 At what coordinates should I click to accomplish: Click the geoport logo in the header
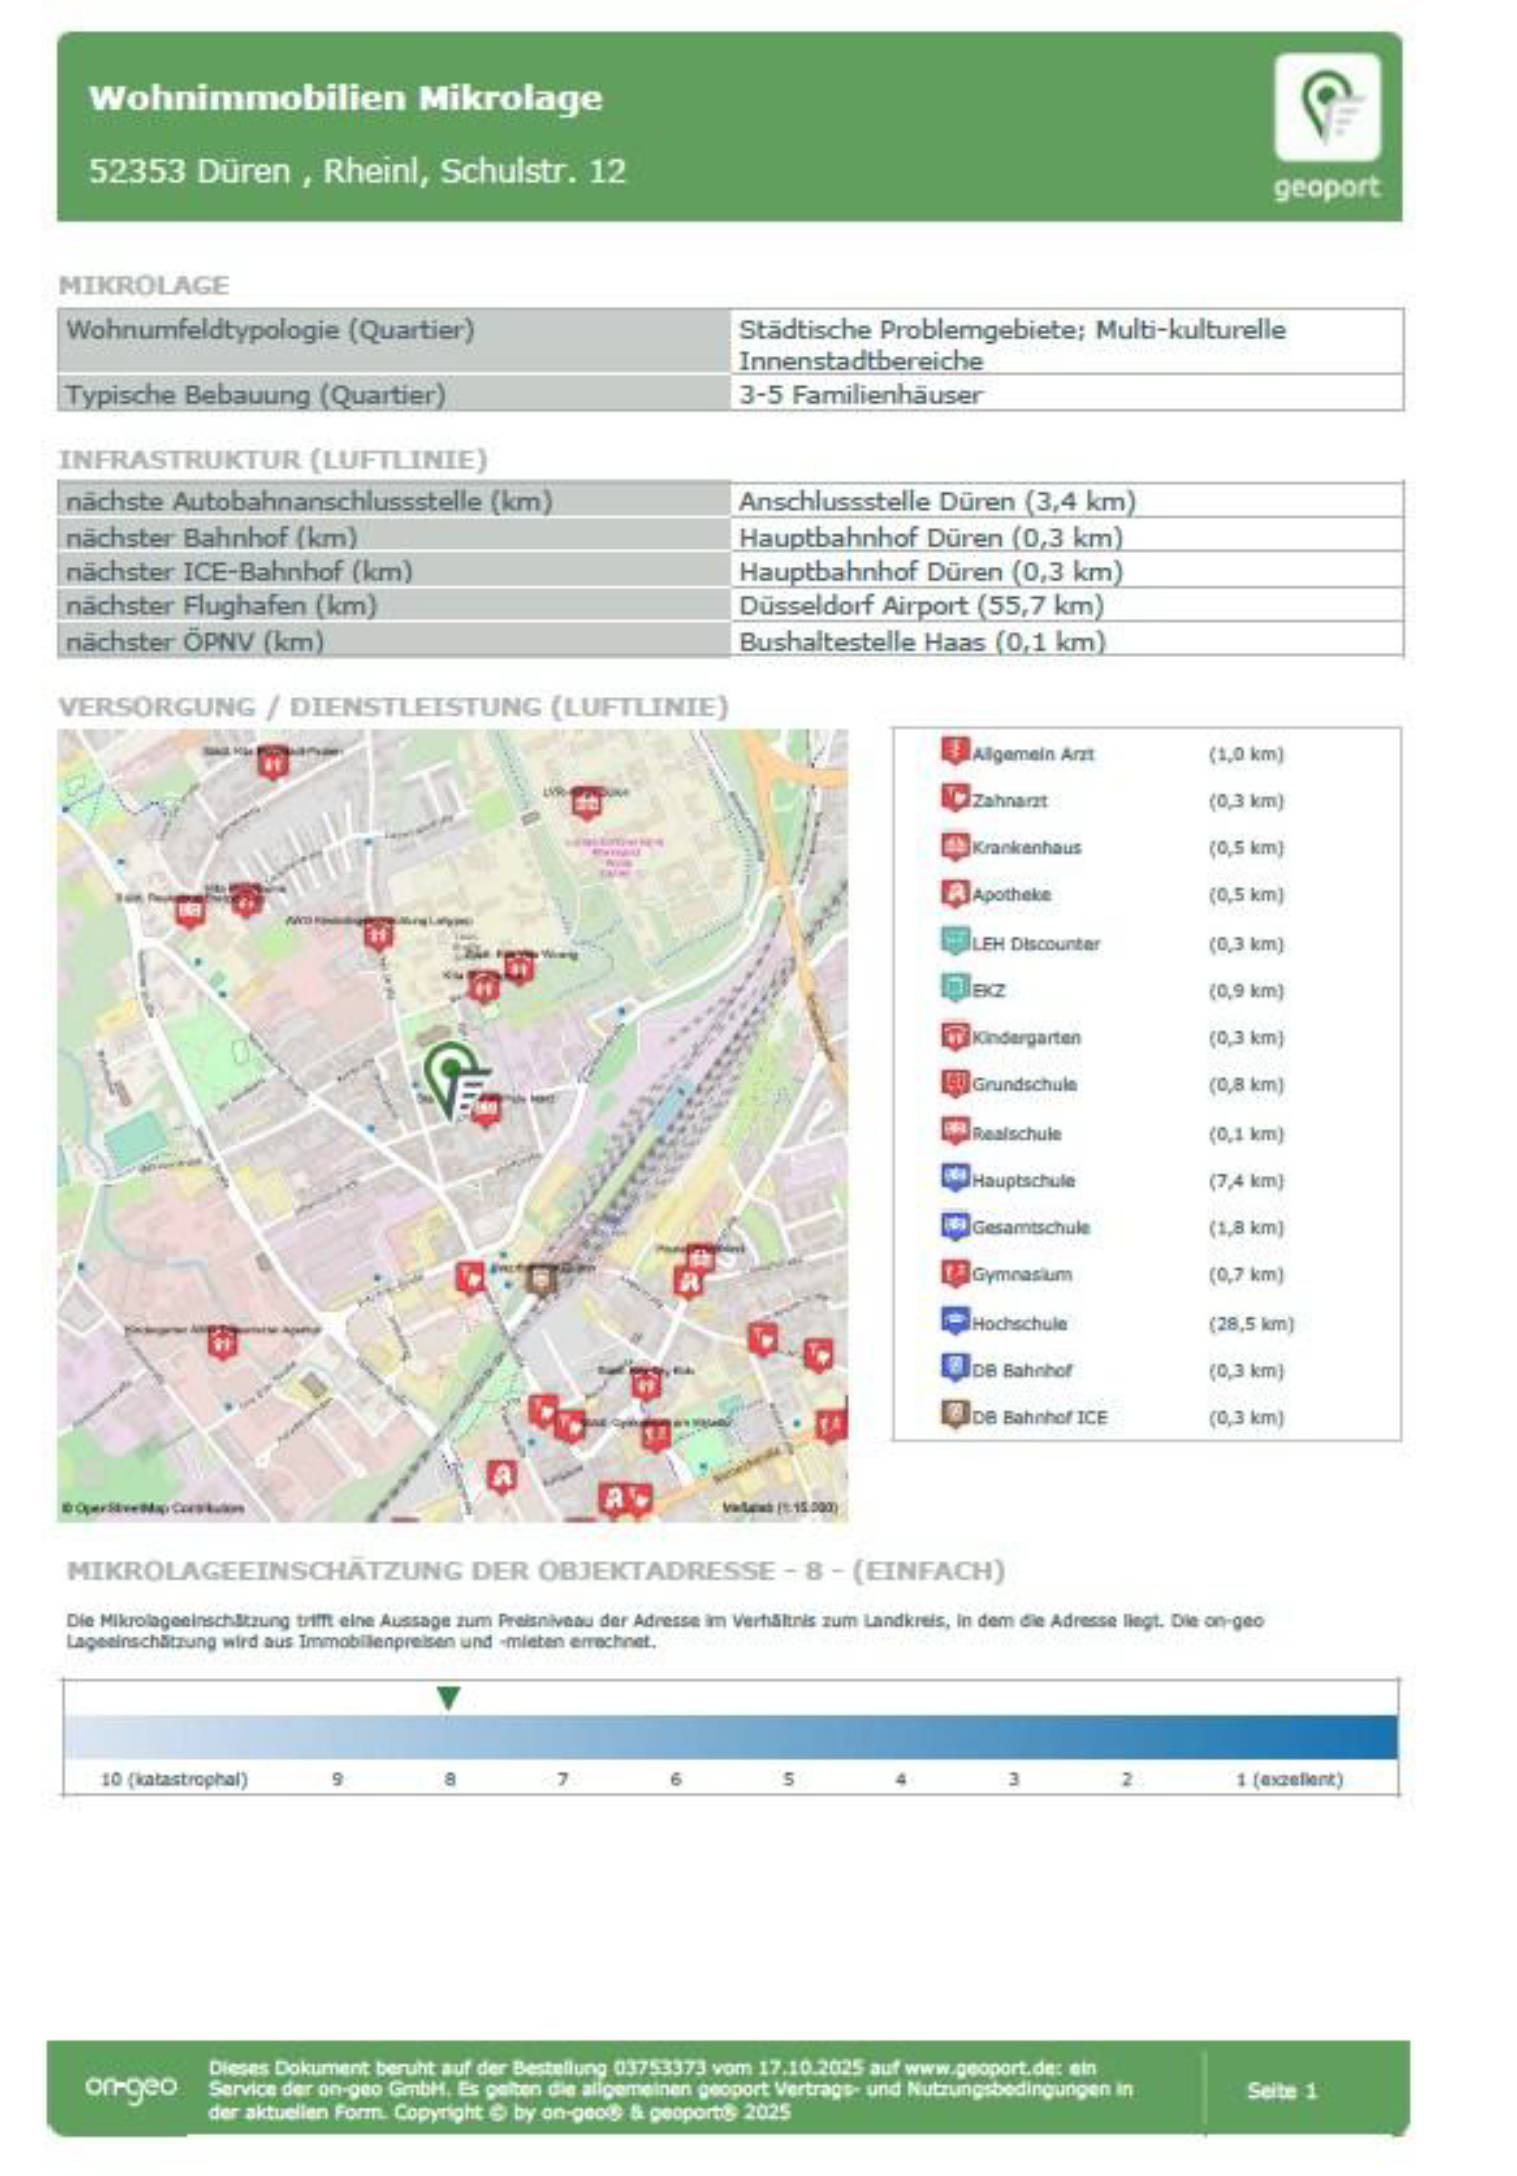1326,125
